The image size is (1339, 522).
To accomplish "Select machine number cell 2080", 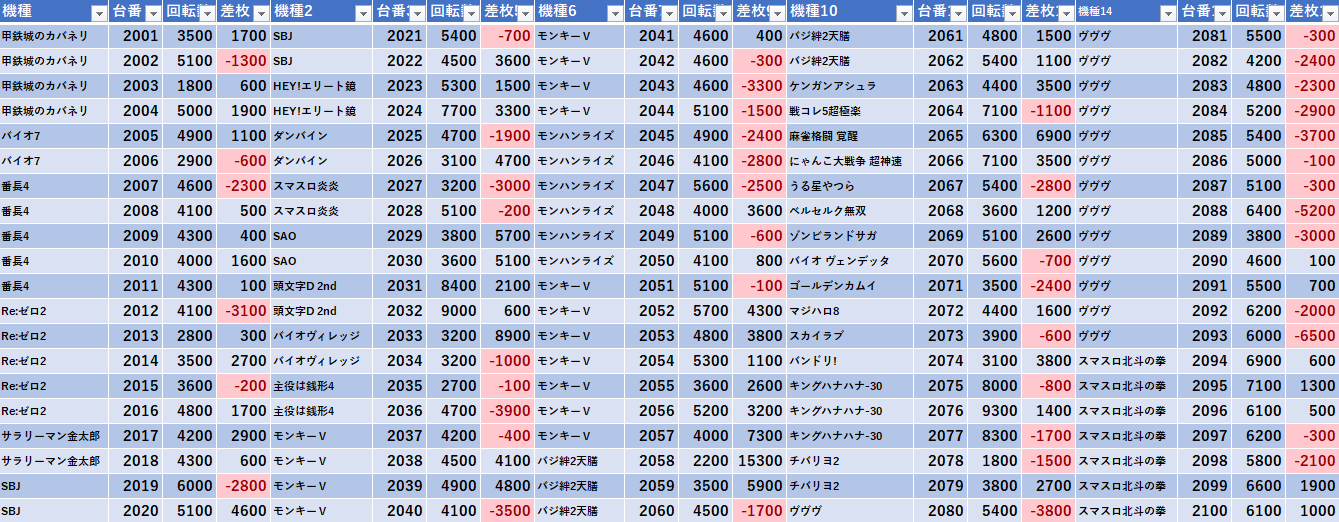I will coord(942,511).
